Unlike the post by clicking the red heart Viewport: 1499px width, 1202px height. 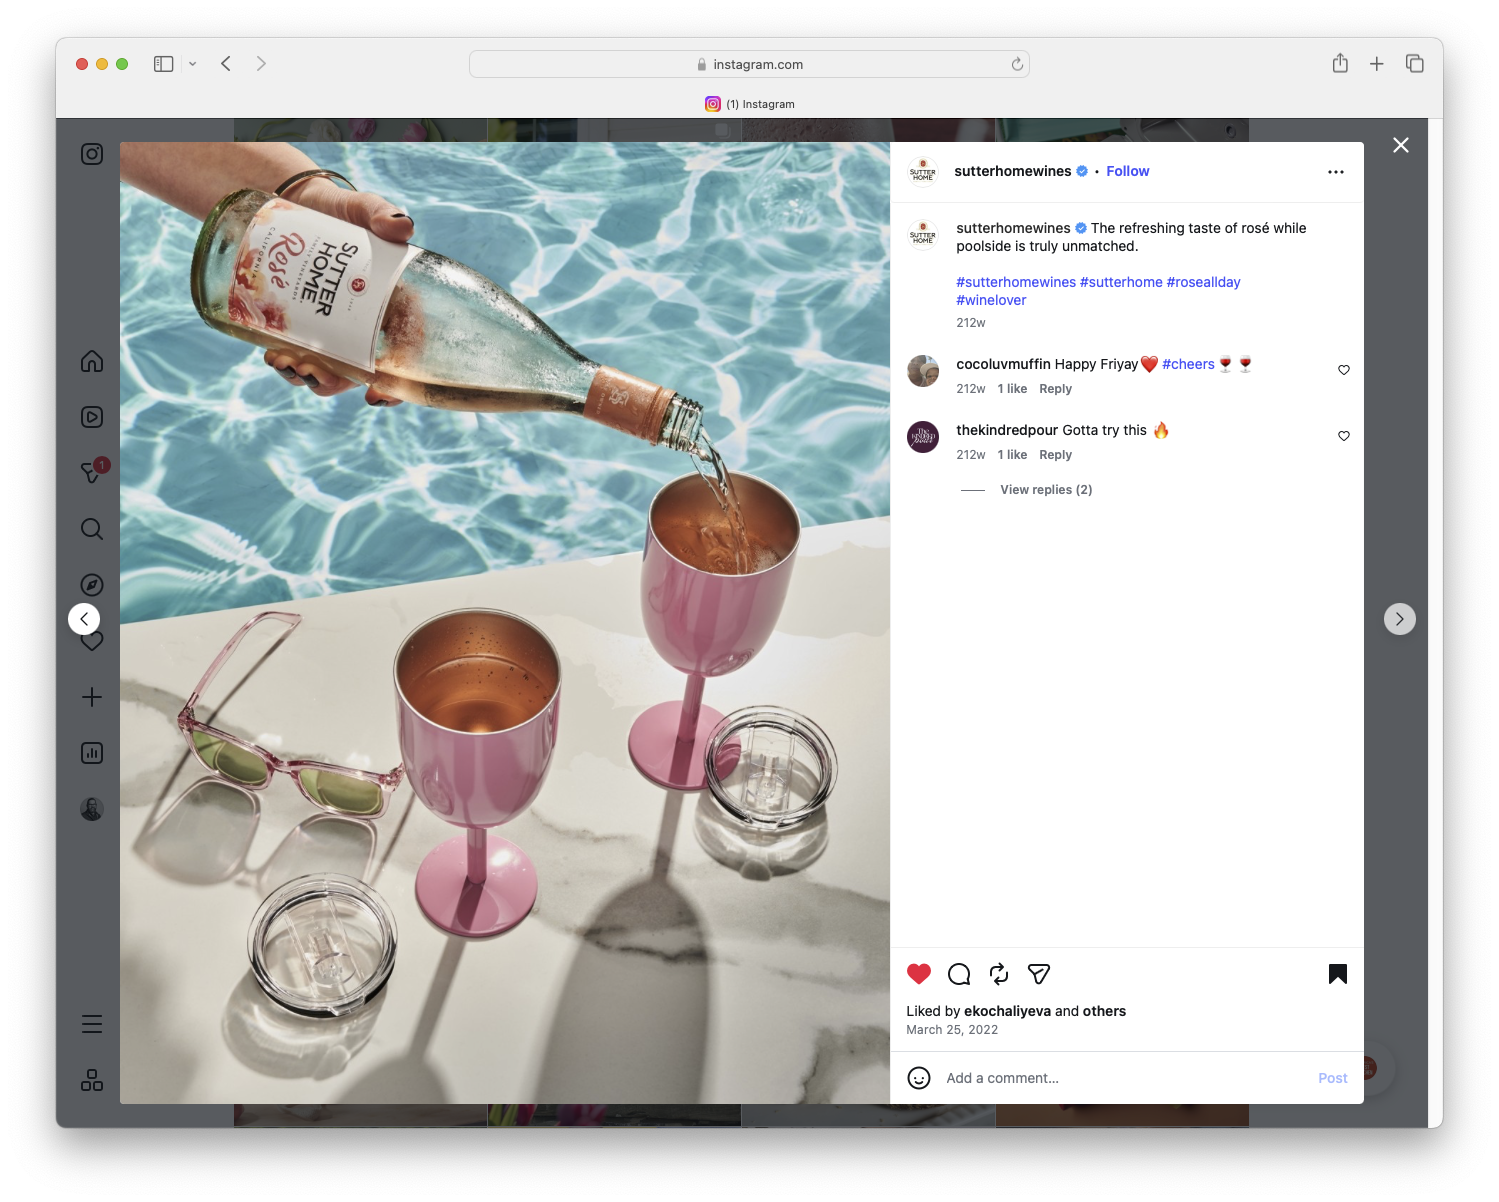click(x=918, y=973)
